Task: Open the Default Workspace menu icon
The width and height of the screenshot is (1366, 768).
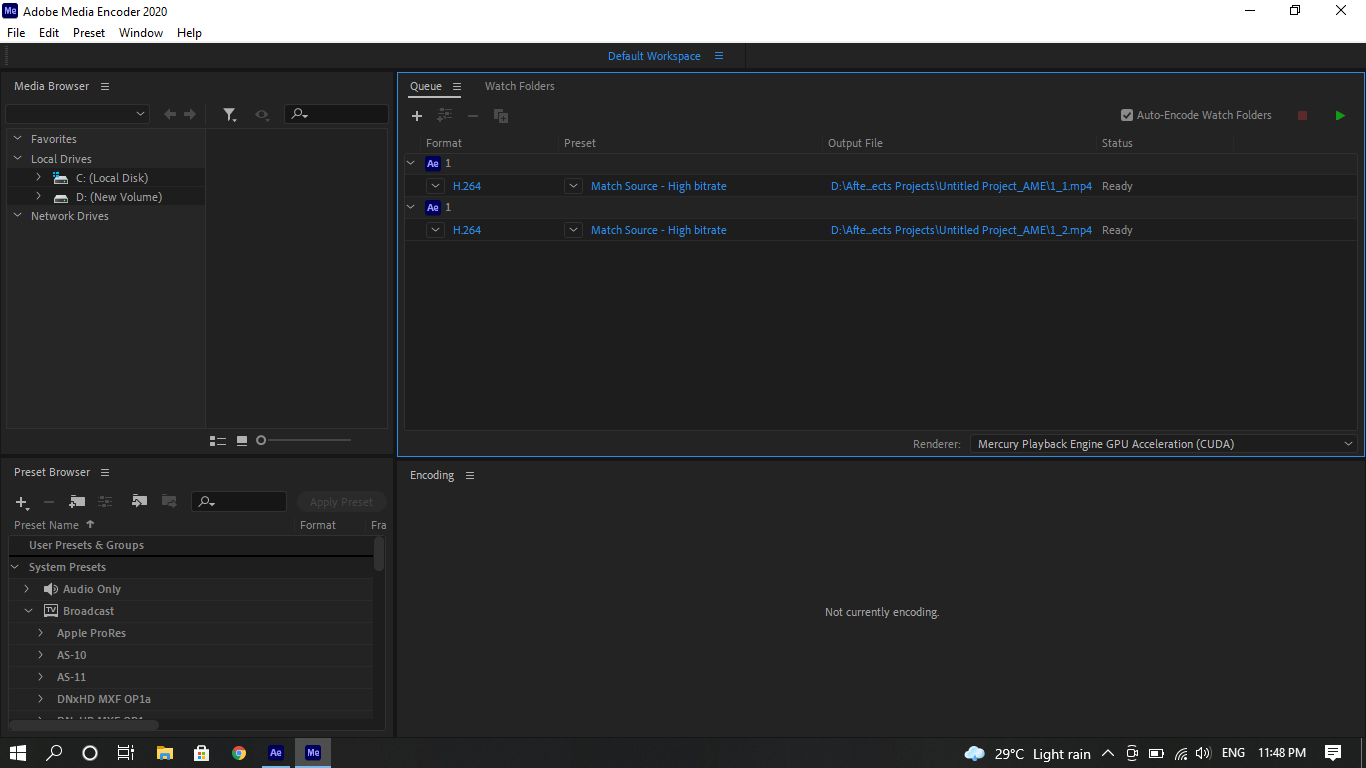Action: point(719,56)
